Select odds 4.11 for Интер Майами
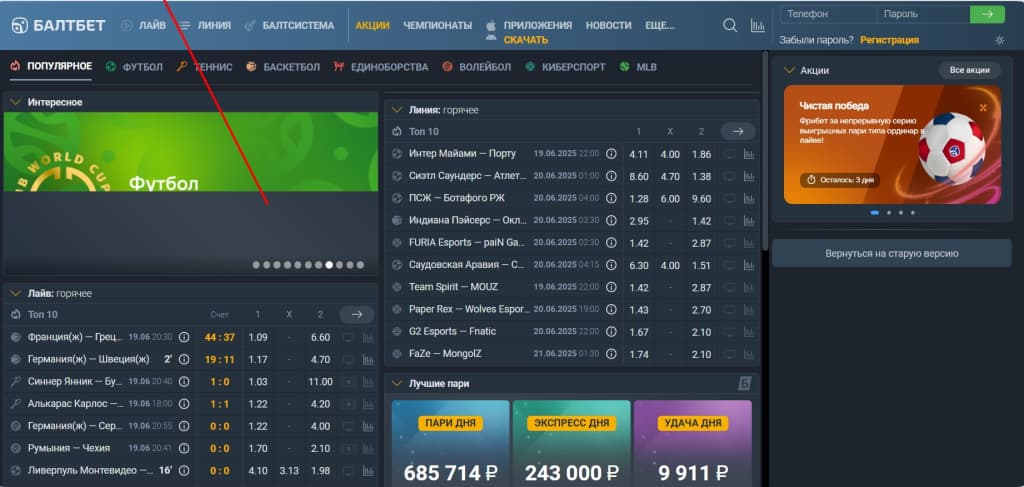The height and width of the screenshot is (487, 1024). (x=639, y=155)
